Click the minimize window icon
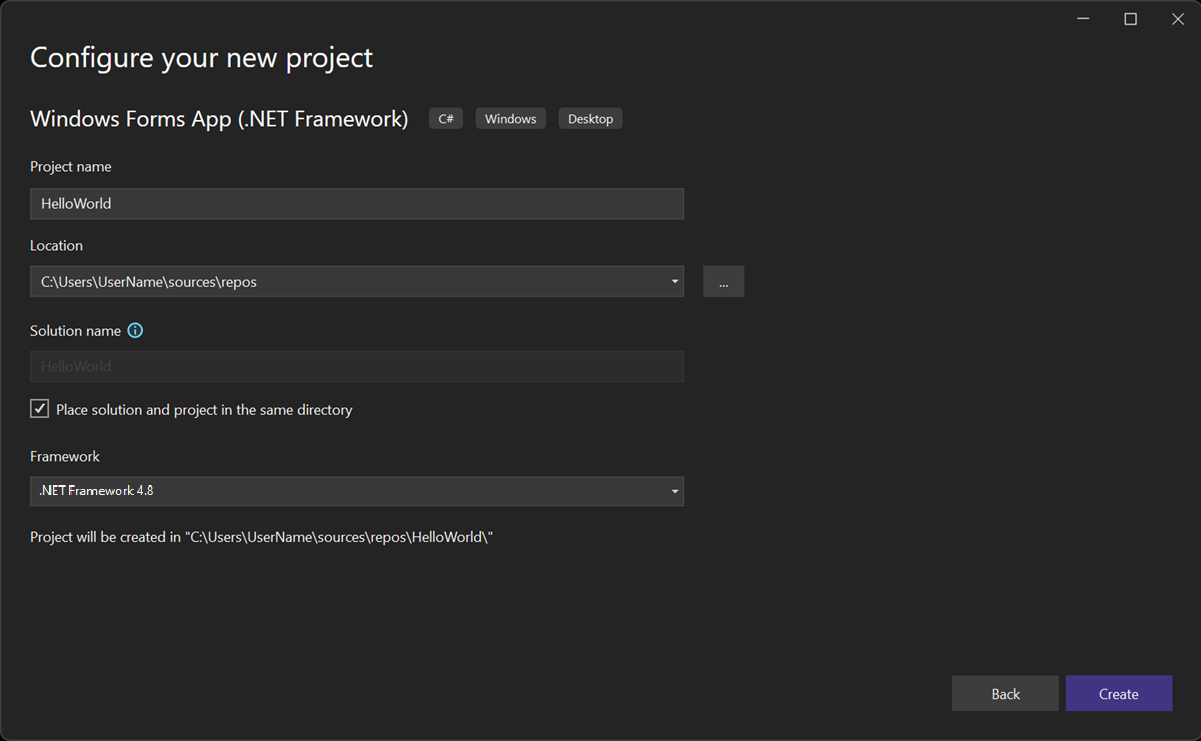This screenshot has height=741, width=1201. 1083,18
